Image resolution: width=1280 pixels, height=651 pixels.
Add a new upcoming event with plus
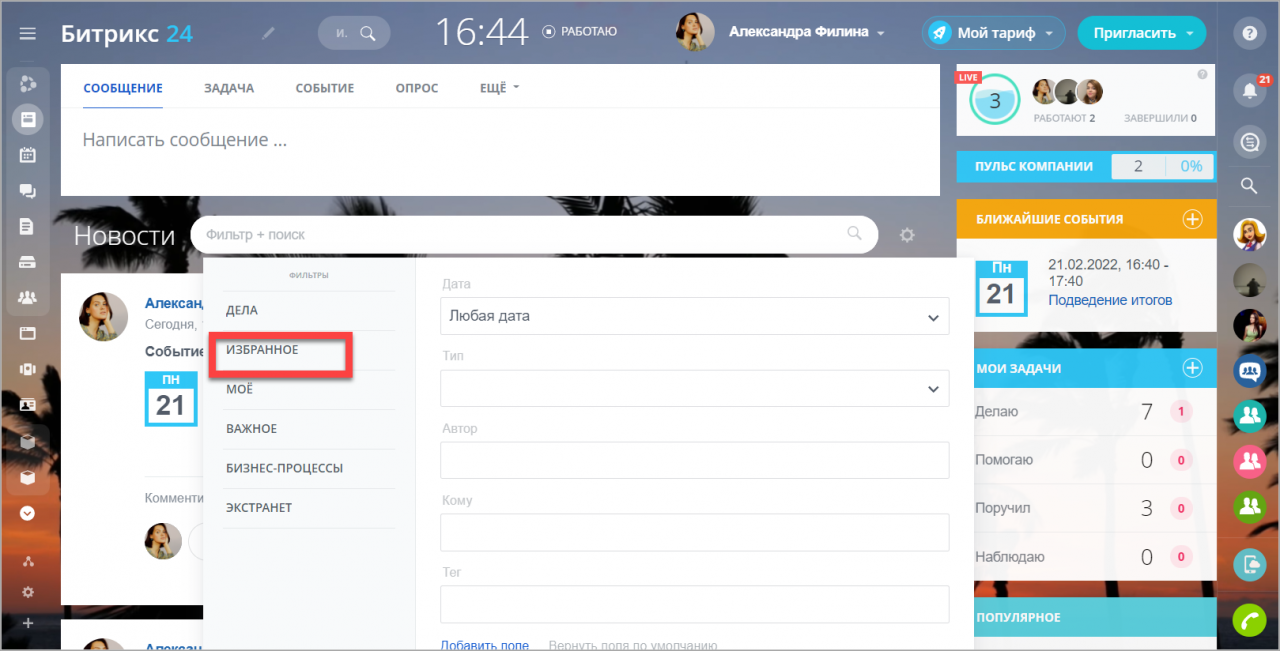coord(1192,219)
